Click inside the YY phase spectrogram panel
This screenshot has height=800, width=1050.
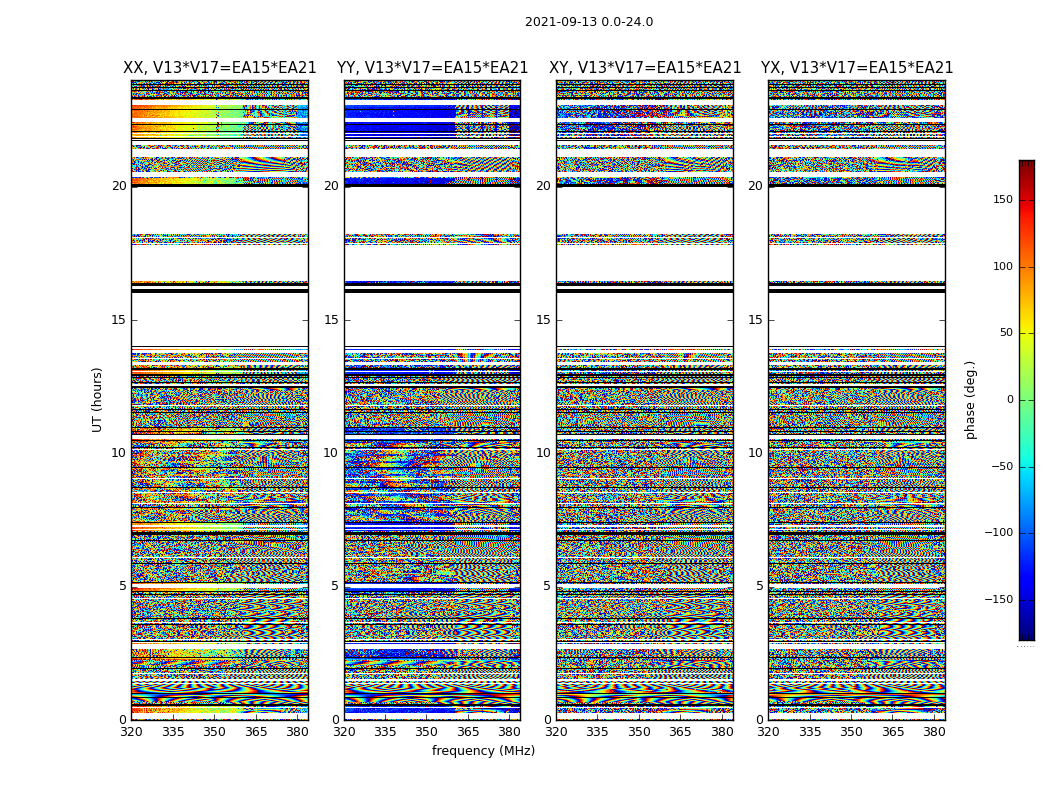[433, 400]
